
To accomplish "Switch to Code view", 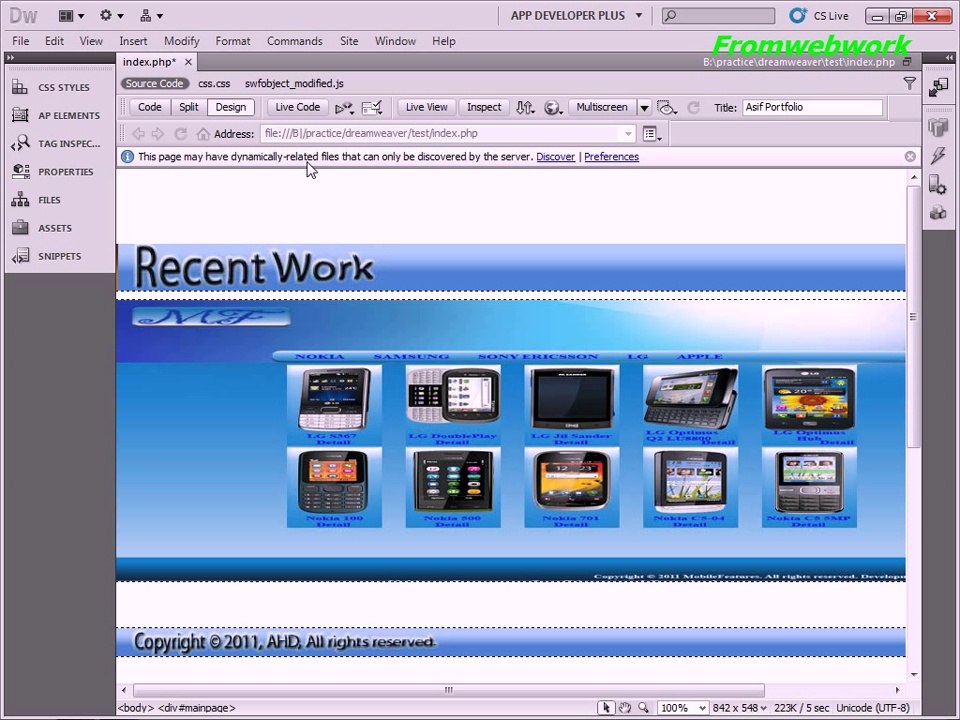I will (150, 107).
